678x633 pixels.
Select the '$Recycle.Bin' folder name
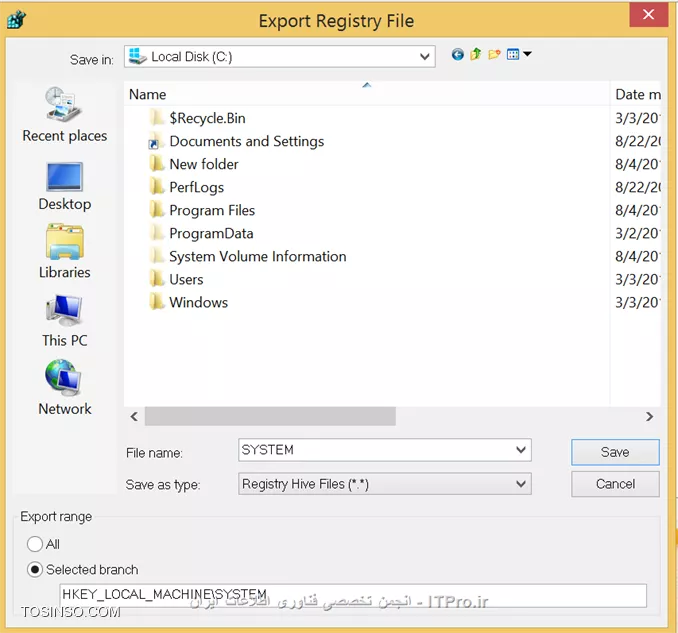[207, 118]
